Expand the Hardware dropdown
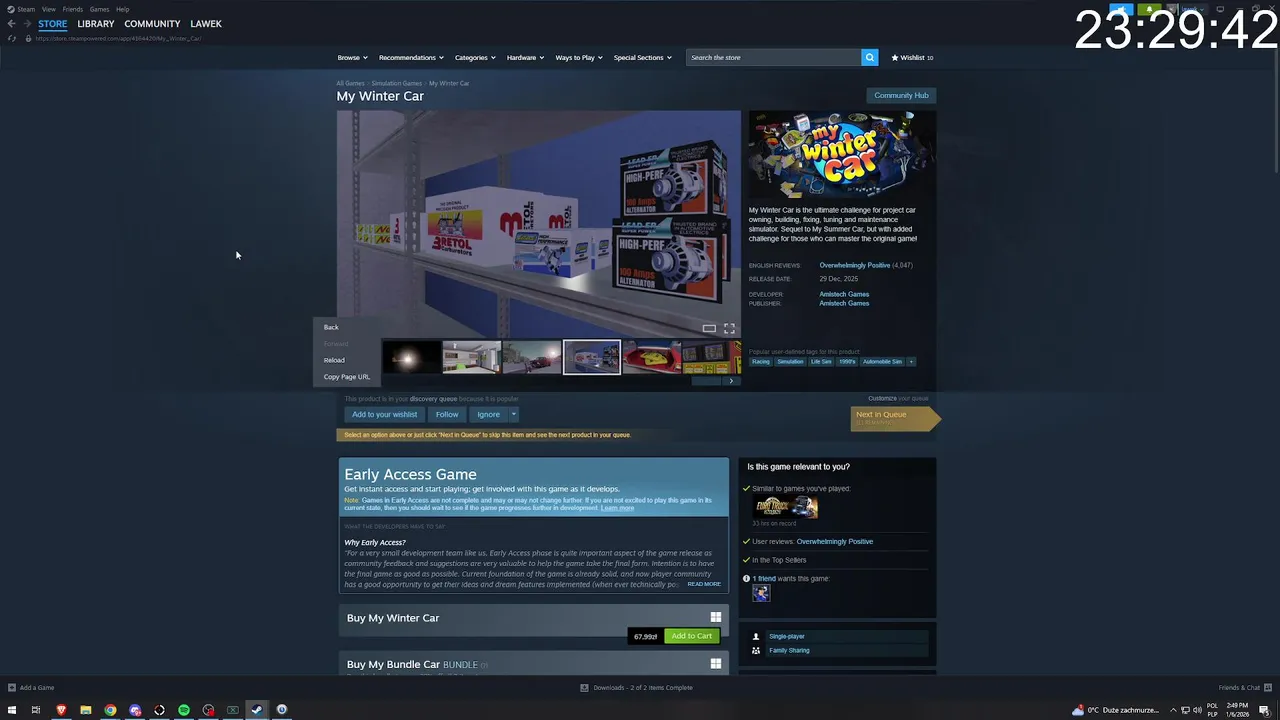The height and width of the screenshot is (720, 1280). pyautogui.click(x=525, y=57)
